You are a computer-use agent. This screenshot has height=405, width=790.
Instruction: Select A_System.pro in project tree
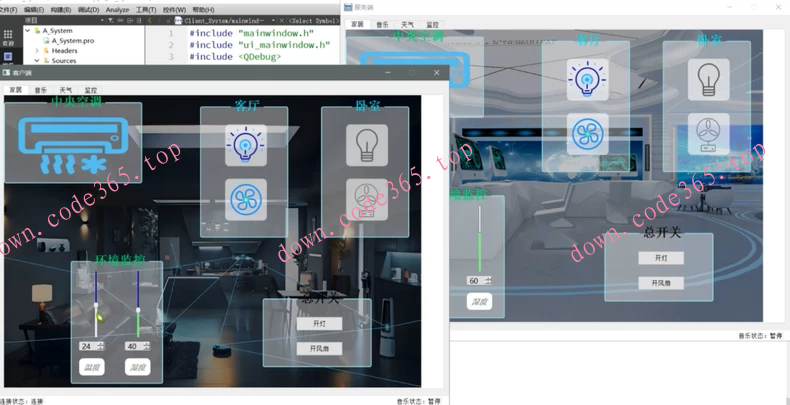click(x=73, y=41)
